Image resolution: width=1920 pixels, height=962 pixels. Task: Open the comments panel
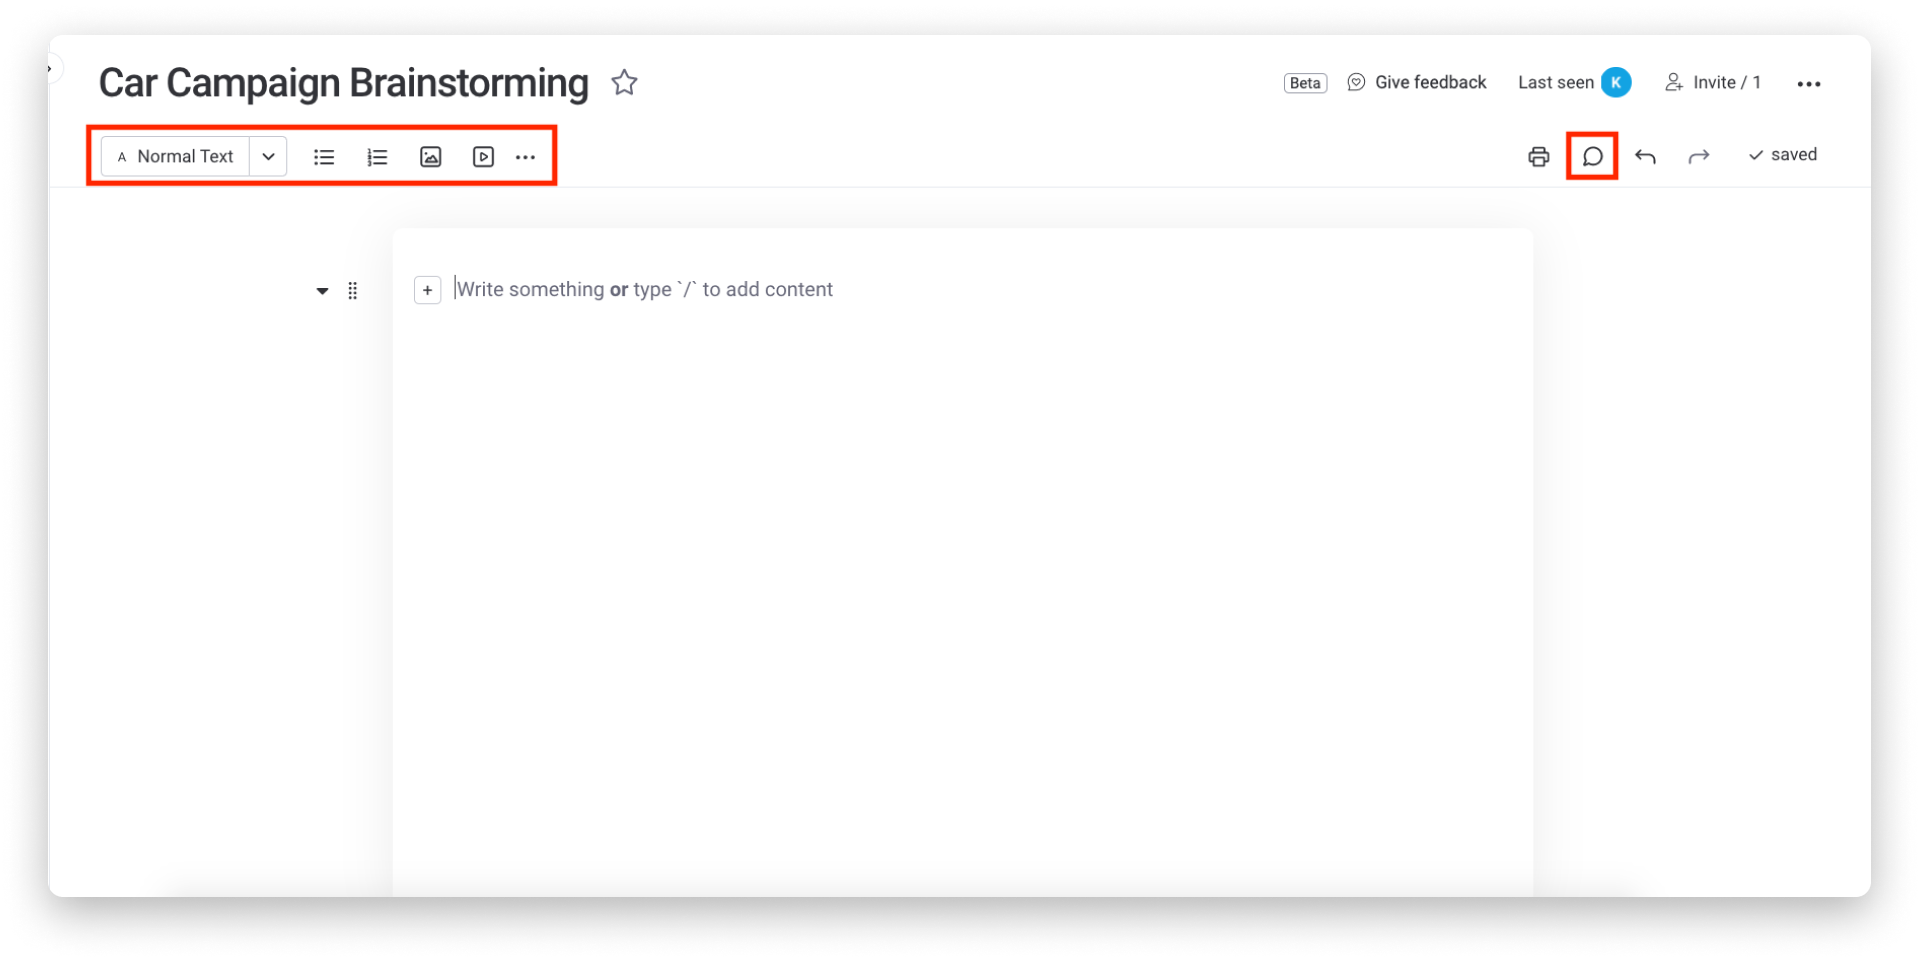[x=1592, y=156]
